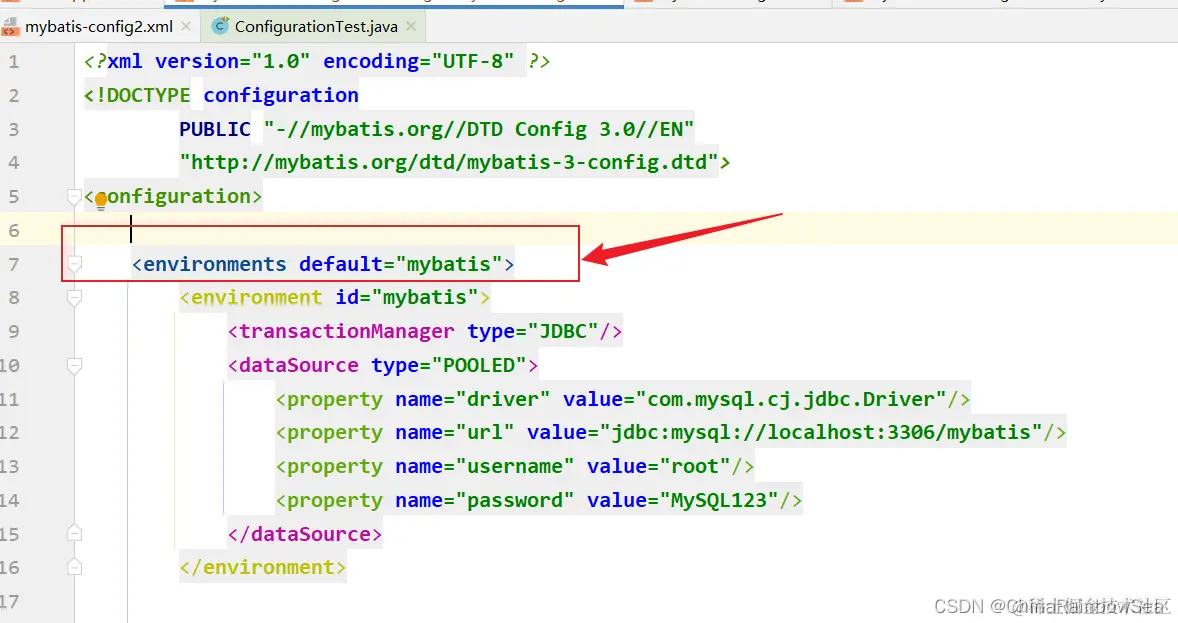The image size is (1178, 623).
Task: Collapse the configuration tag fold marker
Action: 74,197
